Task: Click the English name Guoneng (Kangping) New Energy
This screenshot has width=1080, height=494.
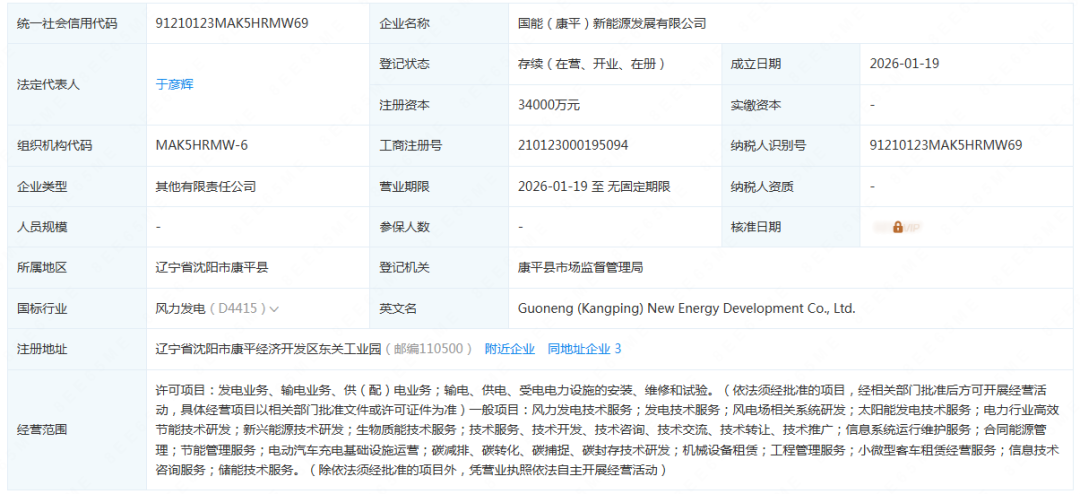Action: click(x=687, y=309)
